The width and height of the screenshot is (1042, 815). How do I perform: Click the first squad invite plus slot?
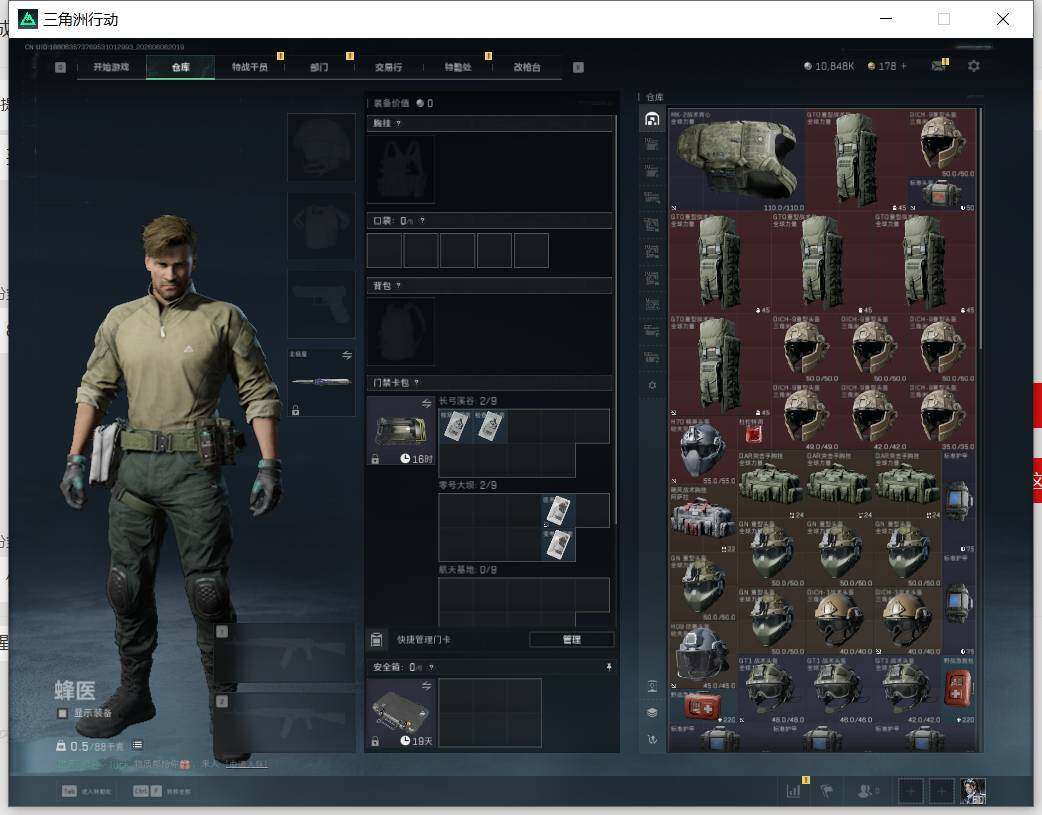[x=910, y=791]
